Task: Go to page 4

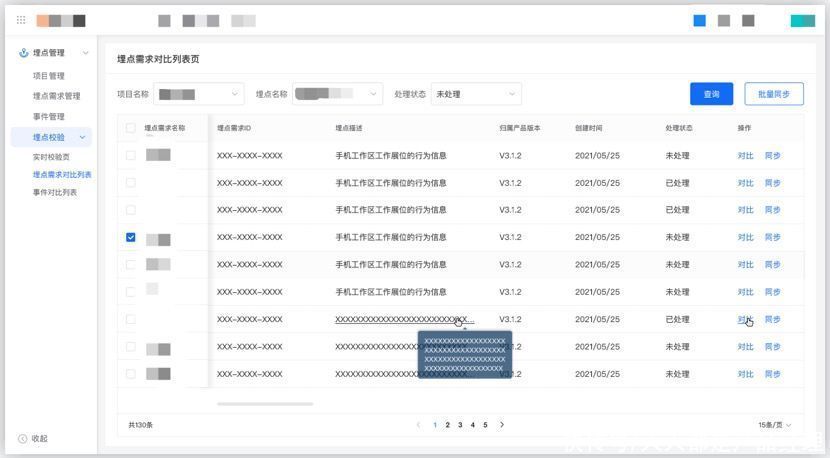Action: [473, 425]
